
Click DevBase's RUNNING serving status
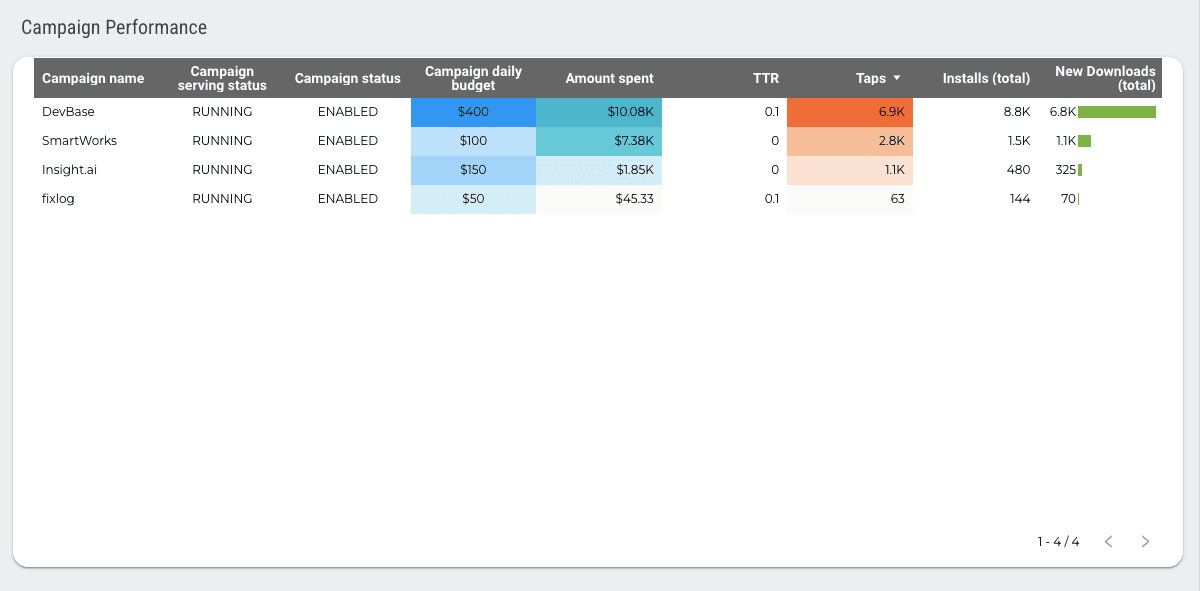[x=222, y=112]
